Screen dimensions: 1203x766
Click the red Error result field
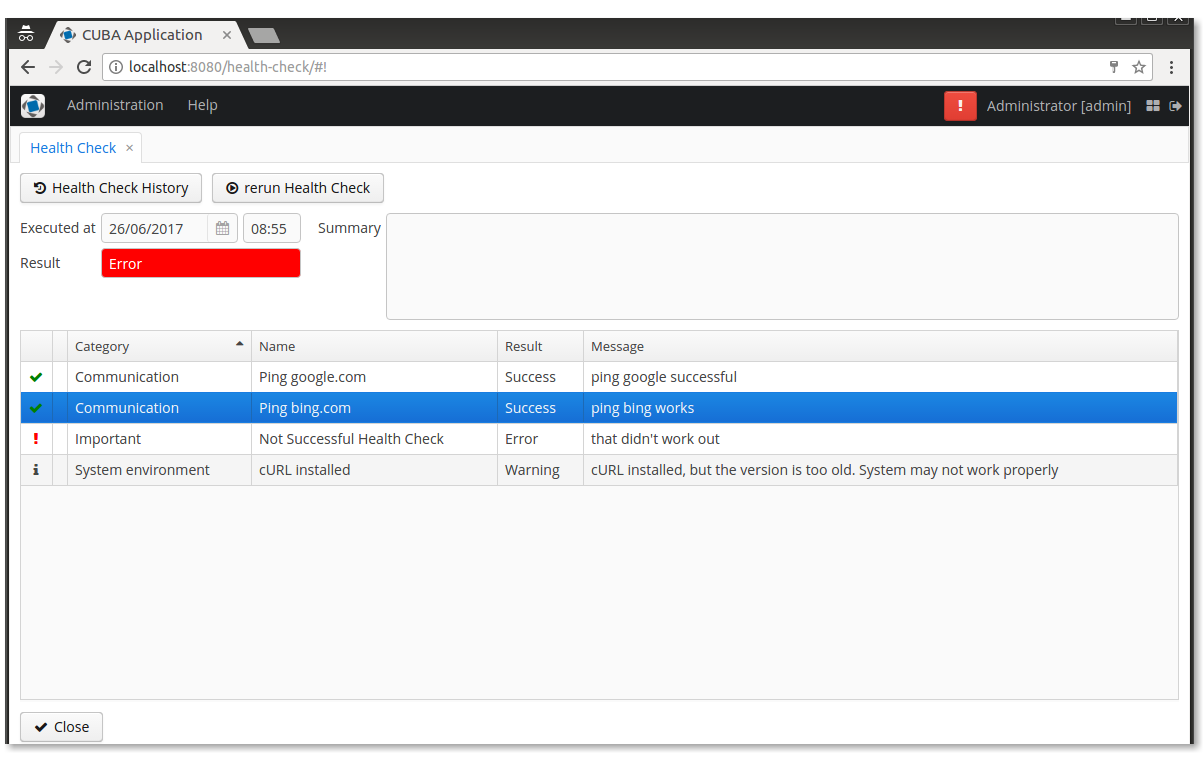tap(201, 263)
